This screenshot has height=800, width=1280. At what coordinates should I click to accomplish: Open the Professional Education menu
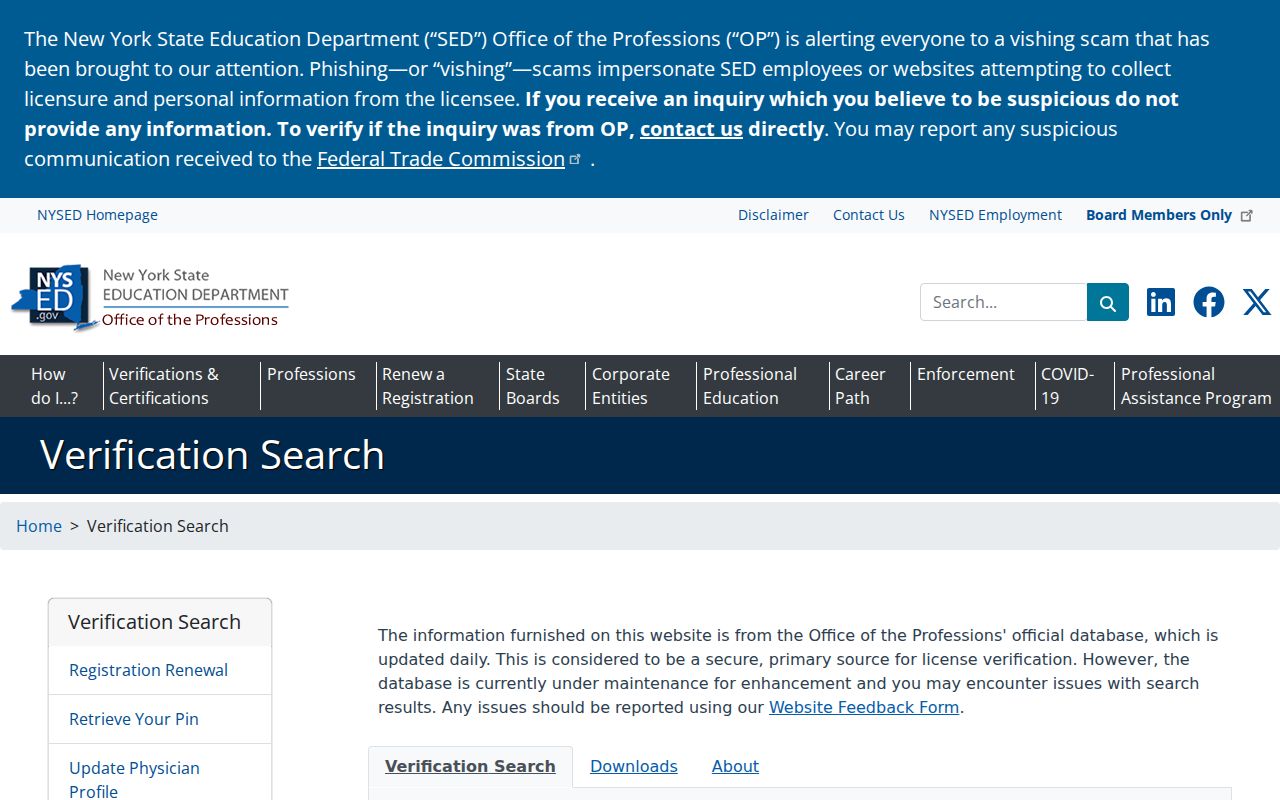[x=750, y=386]
